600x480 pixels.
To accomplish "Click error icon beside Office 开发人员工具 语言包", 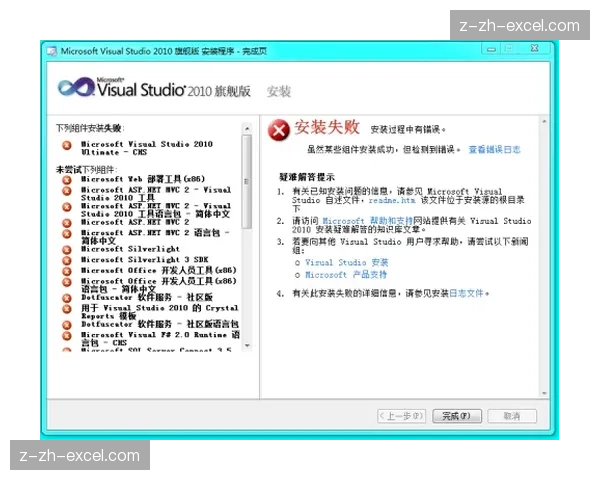I will pyautogui.click(x=67, y=282).
